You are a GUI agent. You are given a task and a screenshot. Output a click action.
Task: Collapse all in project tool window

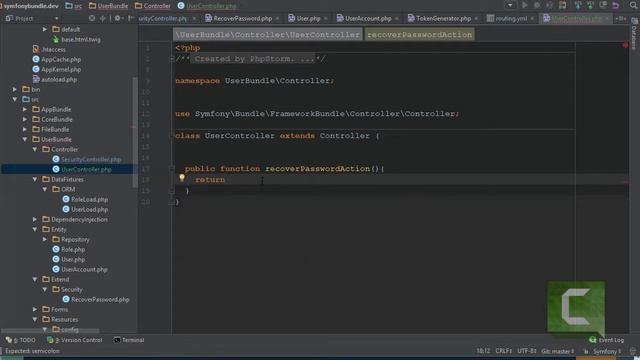102,18
